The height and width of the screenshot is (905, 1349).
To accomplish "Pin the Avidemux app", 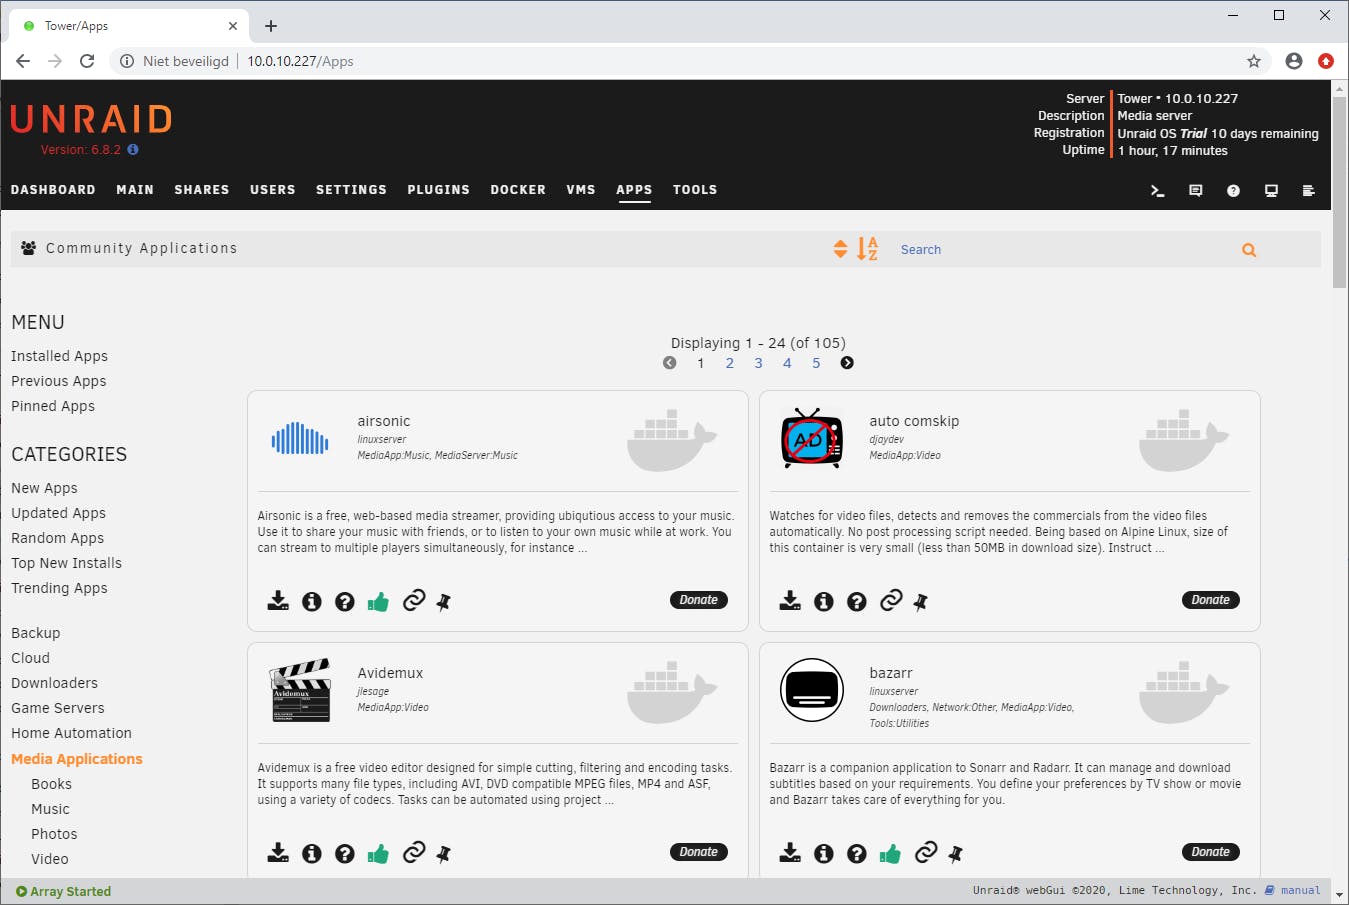I will click(444, 853).
